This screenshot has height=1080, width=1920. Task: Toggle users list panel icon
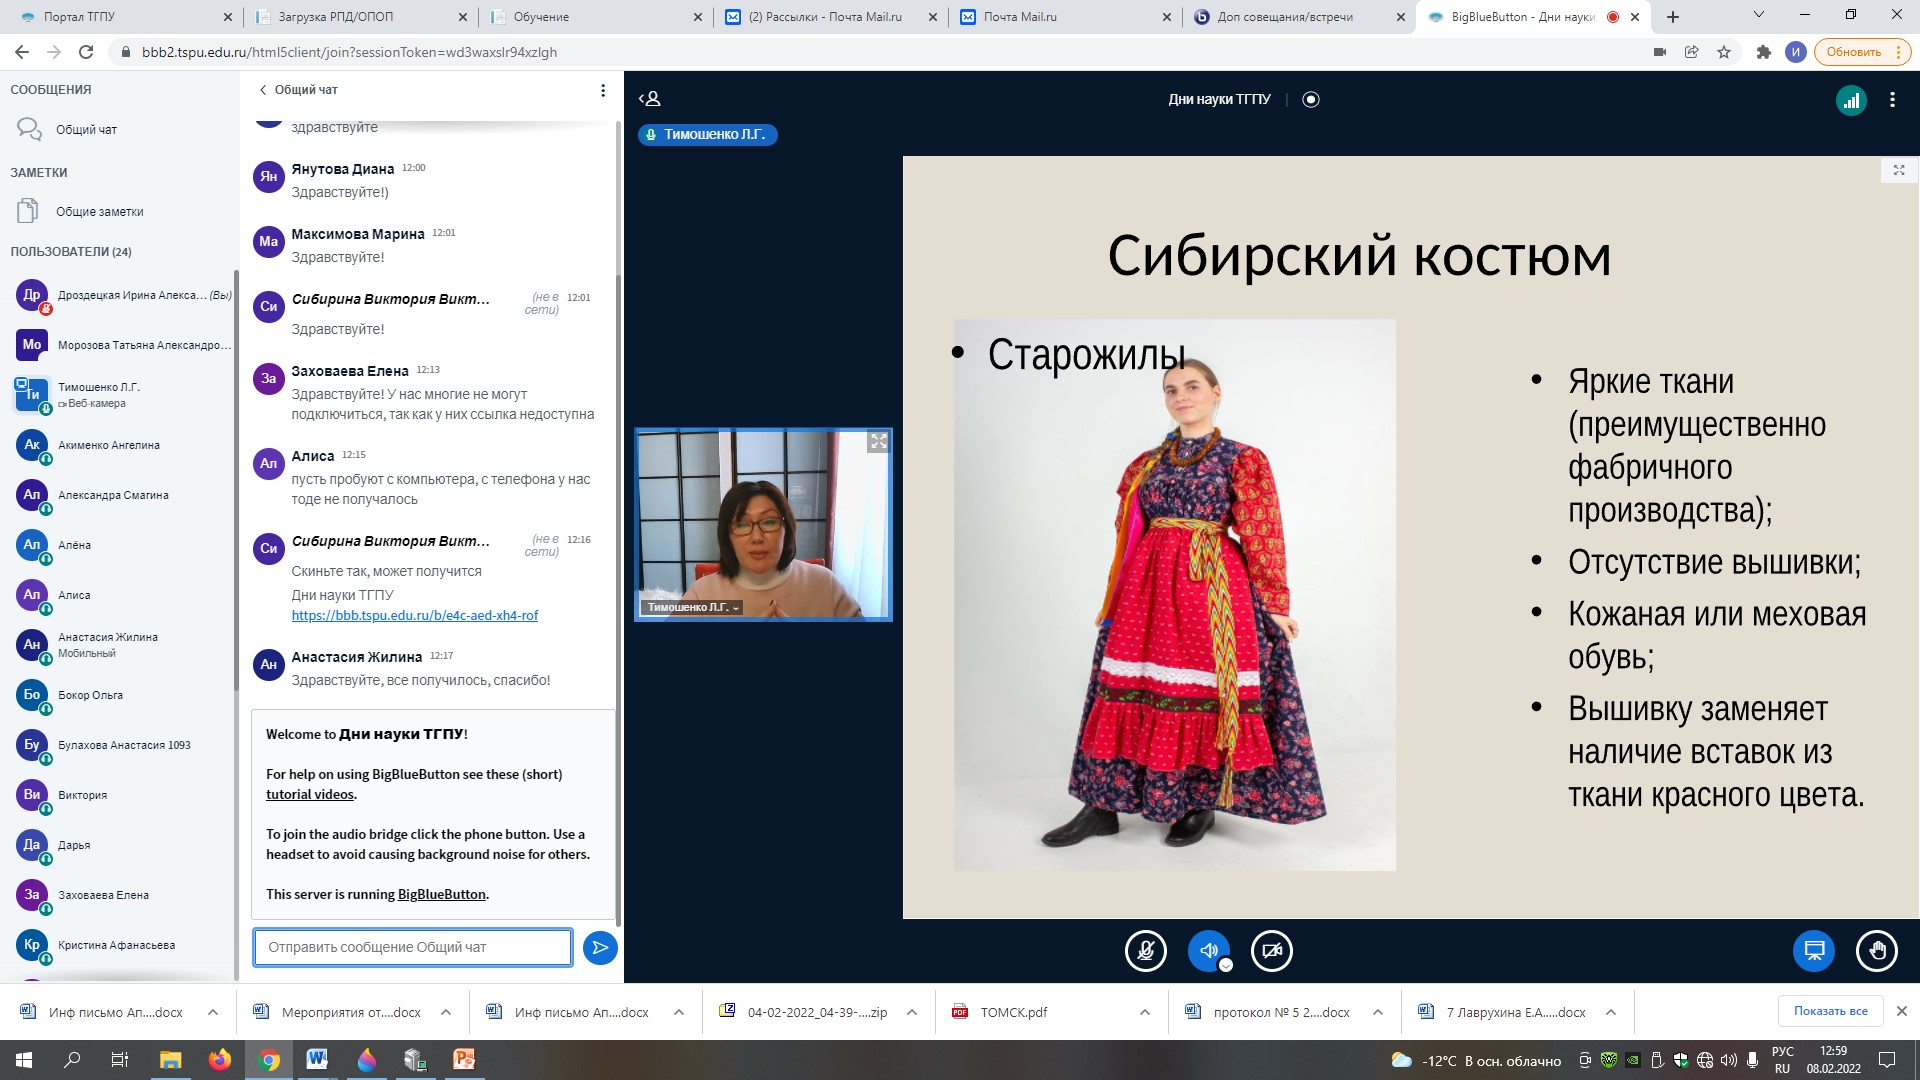pyautogui.click(x=650, y=99)
